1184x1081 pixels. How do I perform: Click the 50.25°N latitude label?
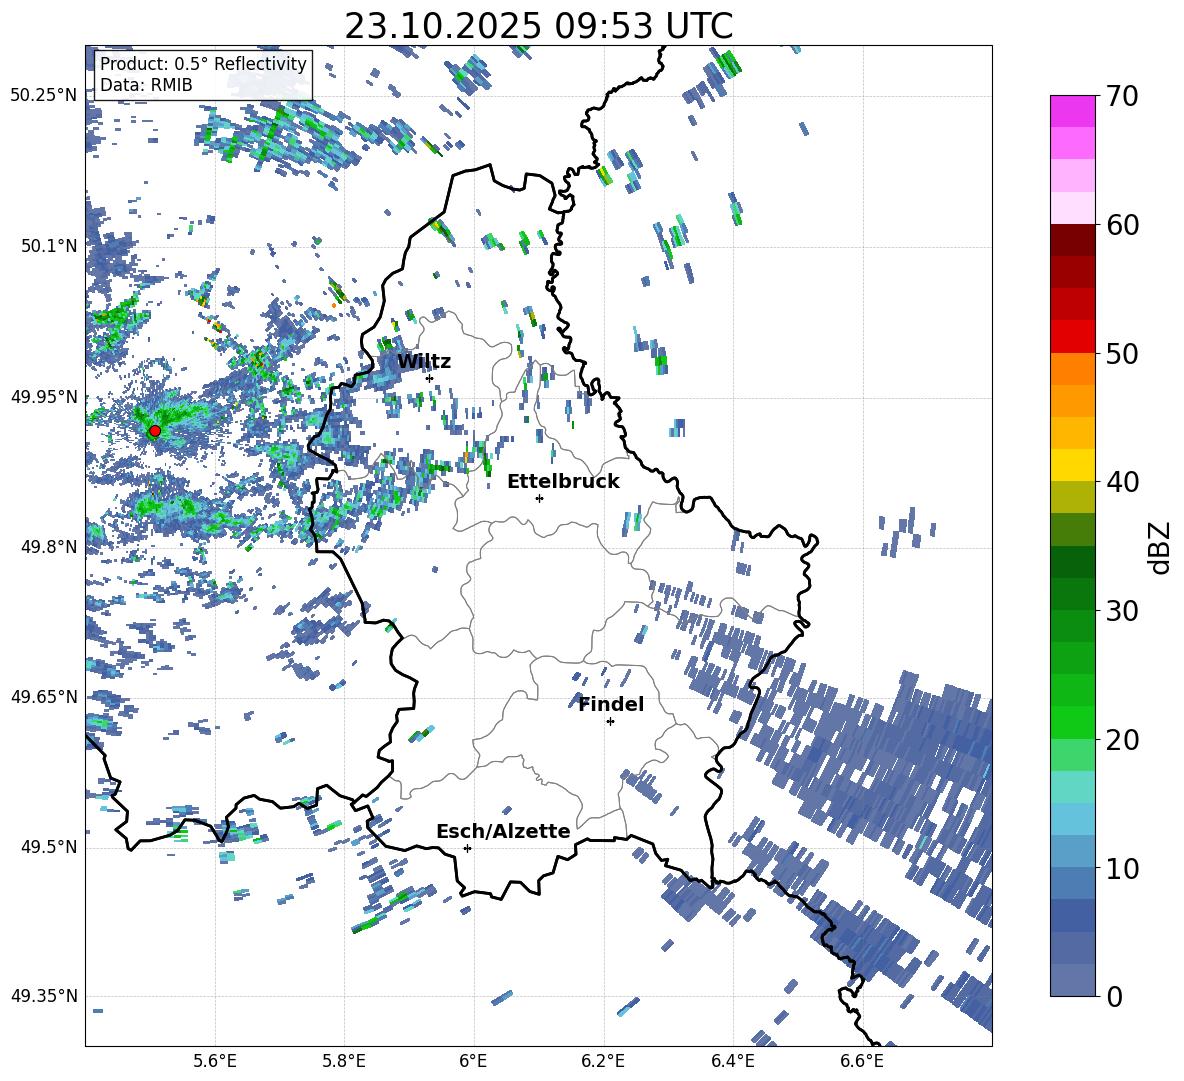(44, 95)
